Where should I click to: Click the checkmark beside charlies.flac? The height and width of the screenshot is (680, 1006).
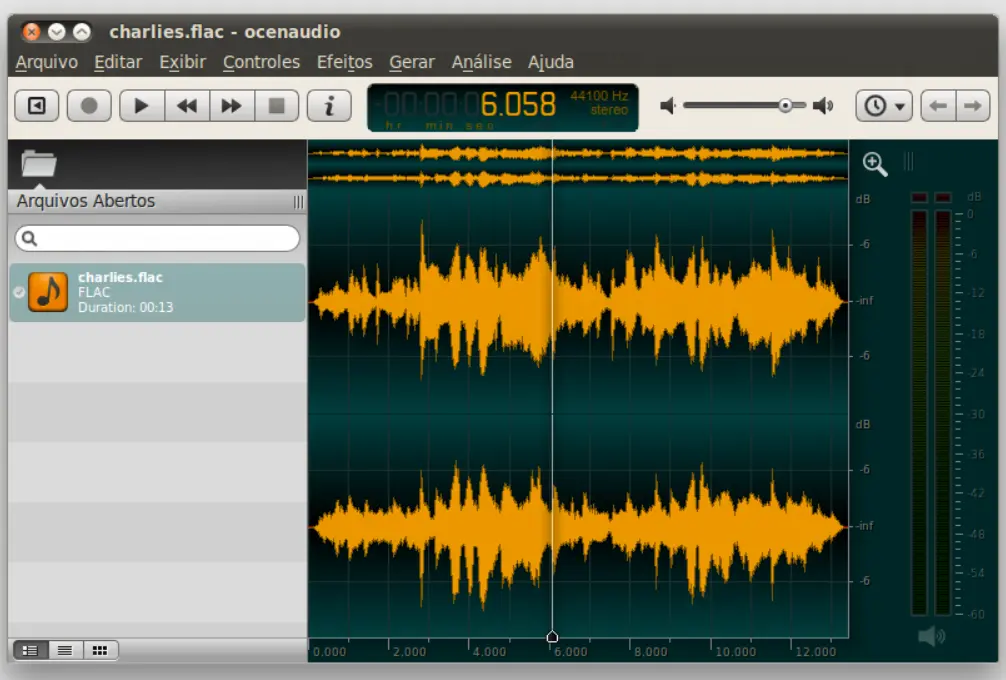[19, 293]
